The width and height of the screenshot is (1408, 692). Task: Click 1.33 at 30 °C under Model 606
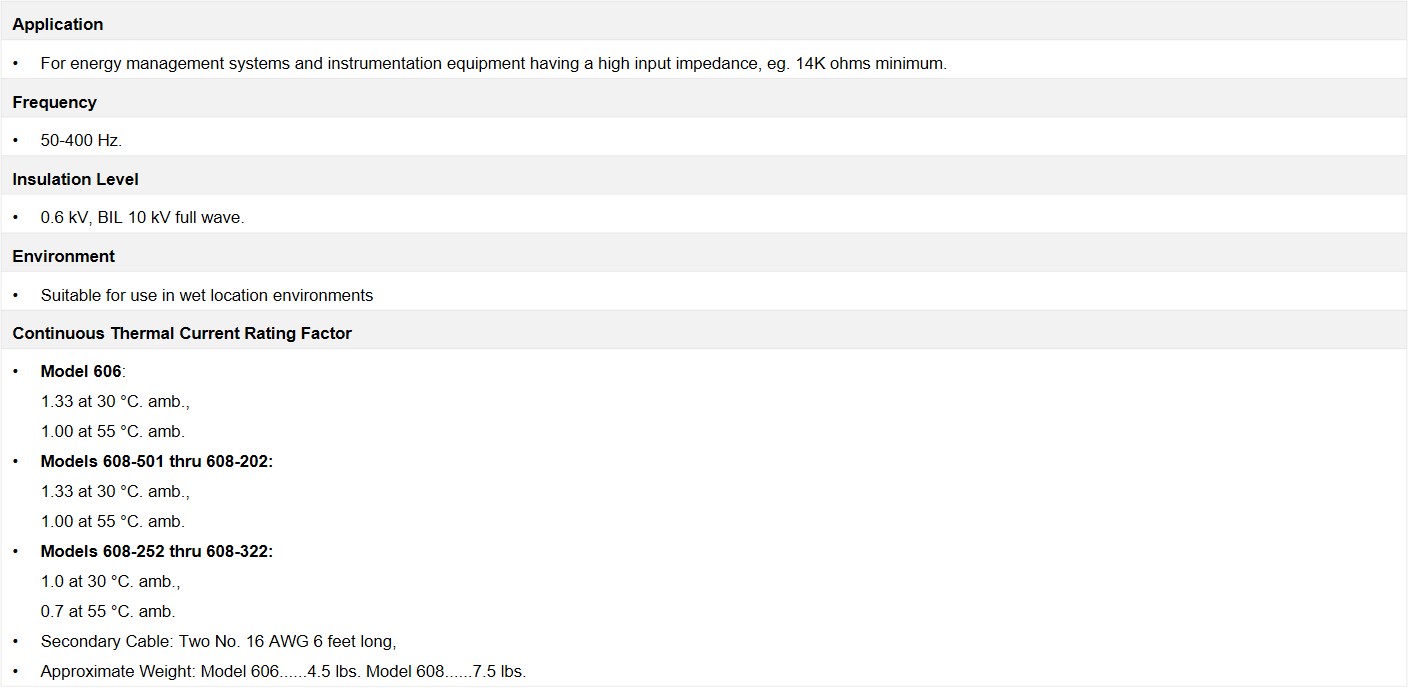click(115, 401)
